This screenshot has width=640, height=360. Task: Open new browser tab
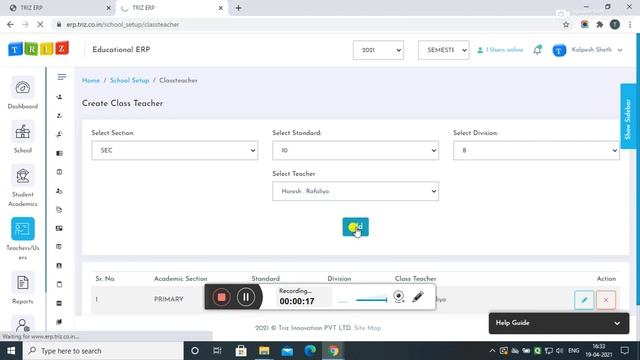pyautogui.click(x=238, y=8)
